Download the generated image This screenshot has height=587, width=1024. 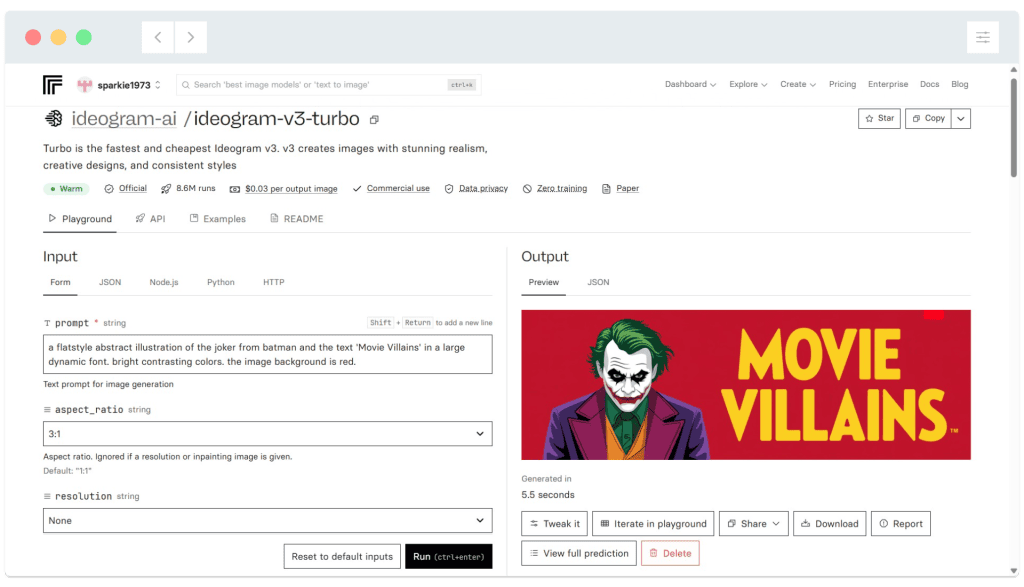829,524
